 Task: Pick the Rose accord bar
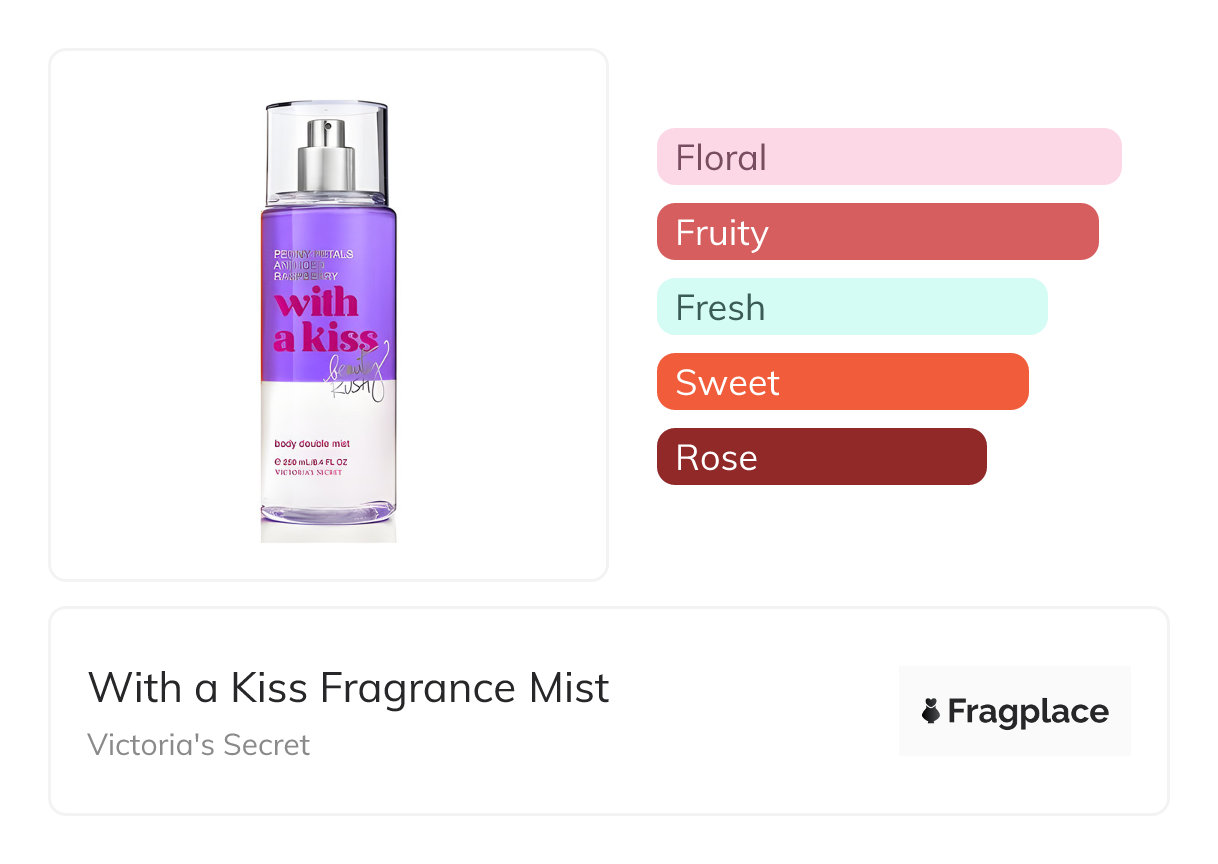[x=821, y=457]
